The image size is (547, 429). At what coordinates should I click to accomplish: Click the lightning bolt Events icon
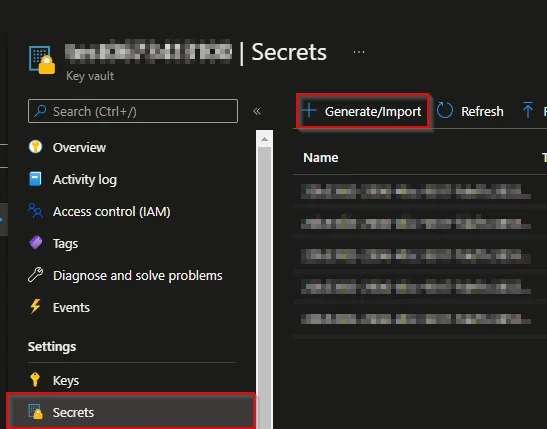coord(35,307)
